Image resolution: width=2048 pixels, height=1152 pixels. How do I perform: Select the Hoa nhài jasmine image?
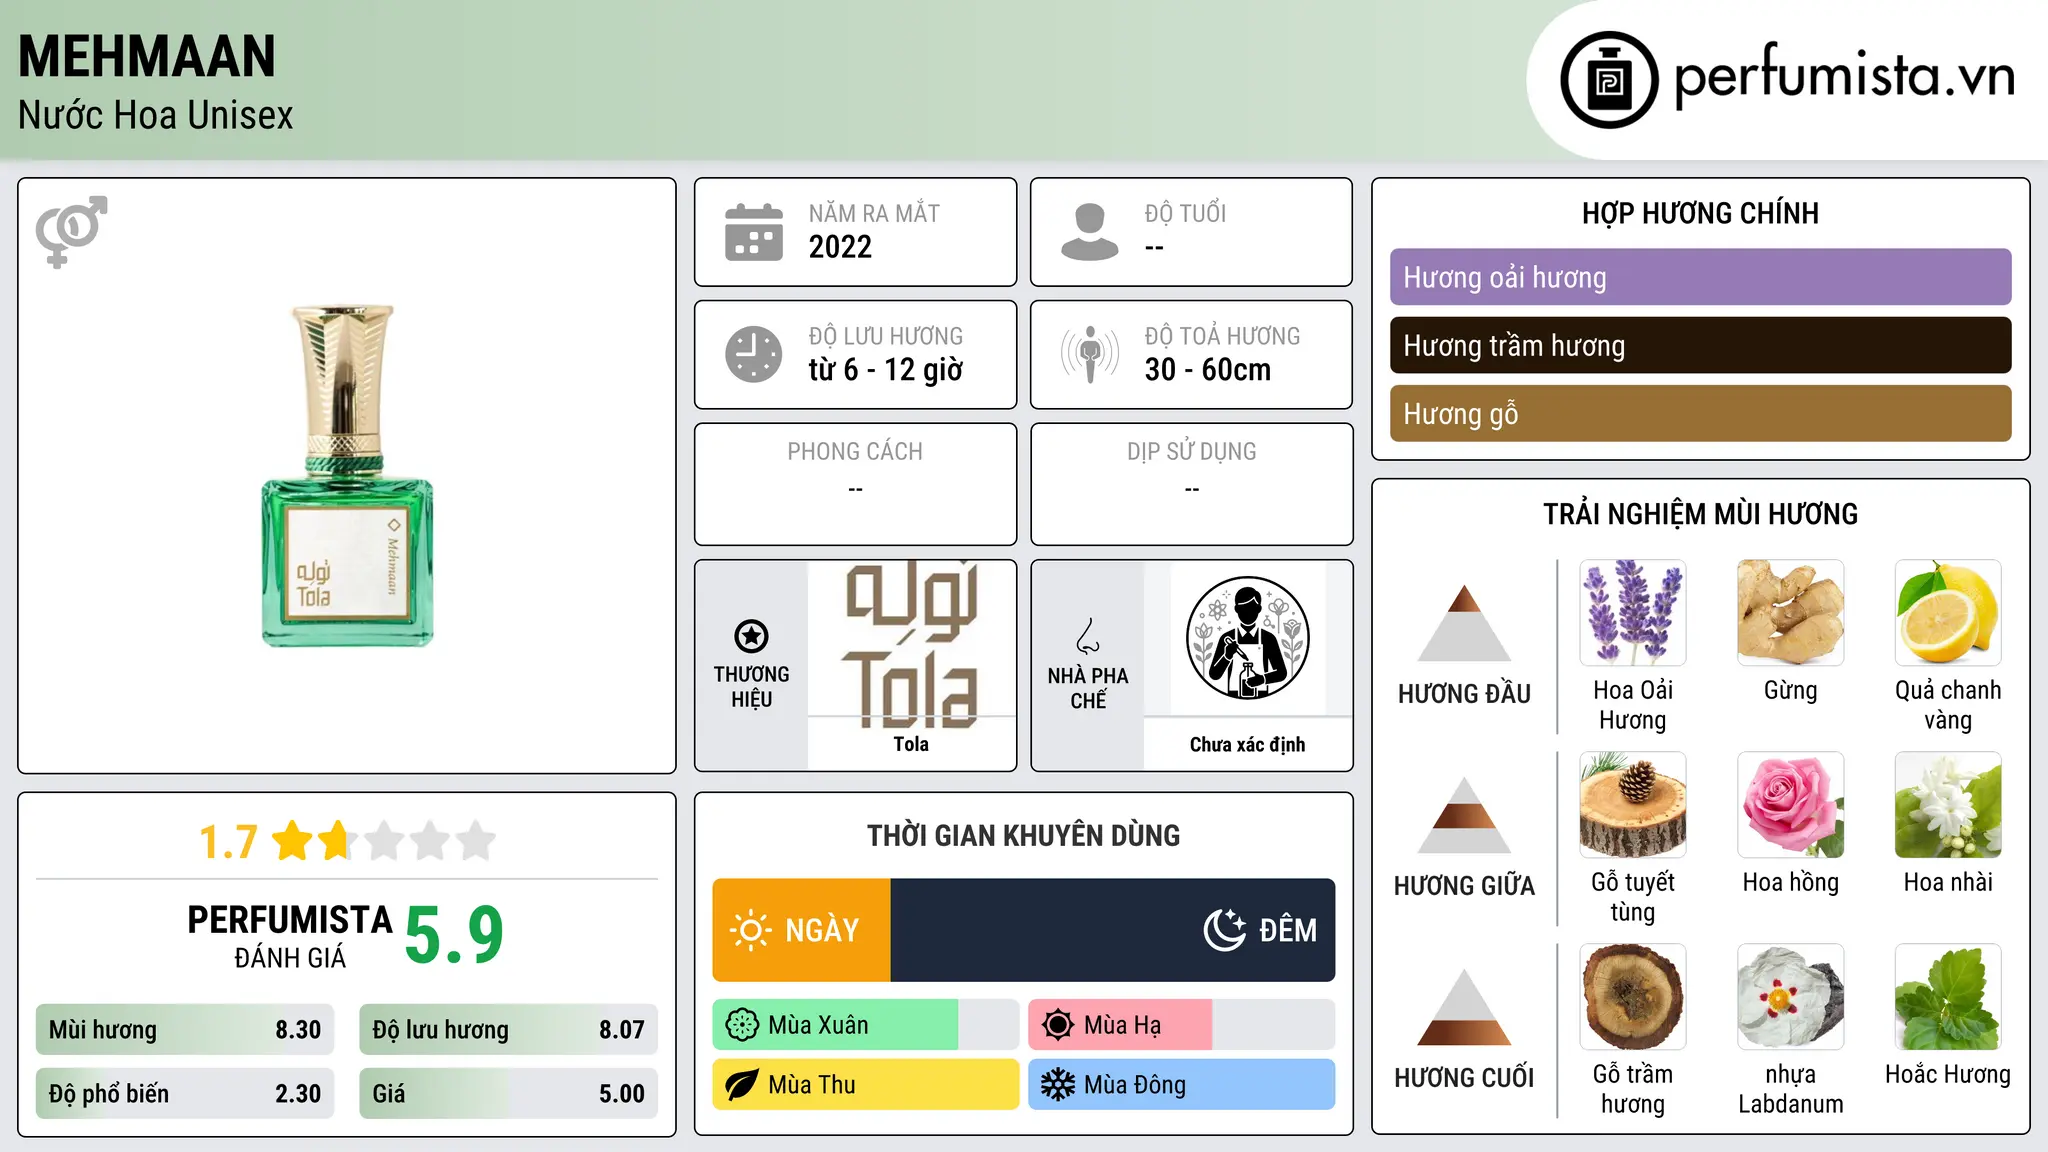click(1948, 805)
